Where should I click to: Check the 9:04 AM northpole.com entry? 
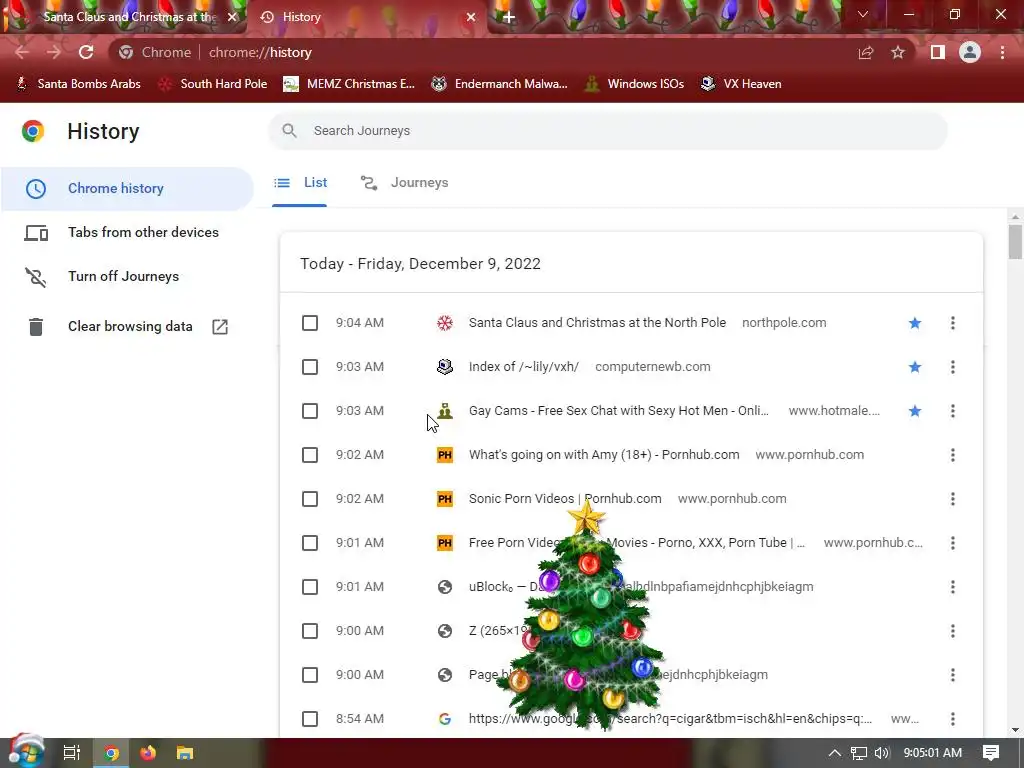pyautogui.click(x=310, y=323)
